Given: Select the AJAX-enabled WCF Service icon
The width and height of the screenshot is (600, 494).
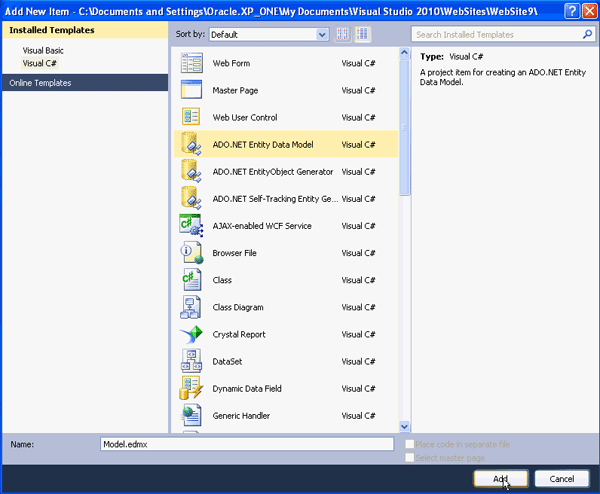Looking at the screenshot, I should [191, 225].
